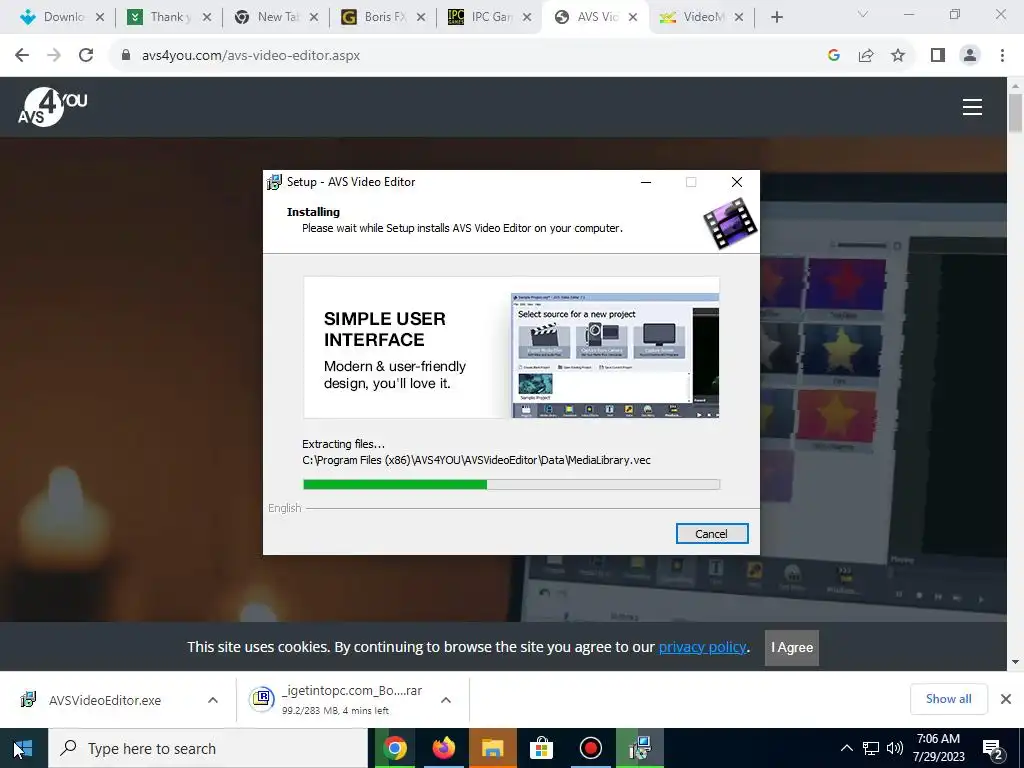The height and width of the screenshot is (768, 1024).
Task: Go back in Chrome
Action: coord(22,56)
